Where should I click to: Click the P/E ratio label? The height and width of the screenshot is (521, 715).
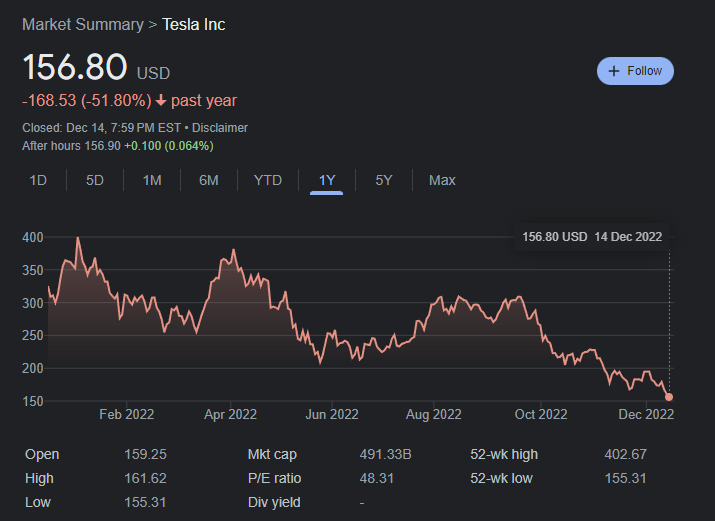pos(275,479)
